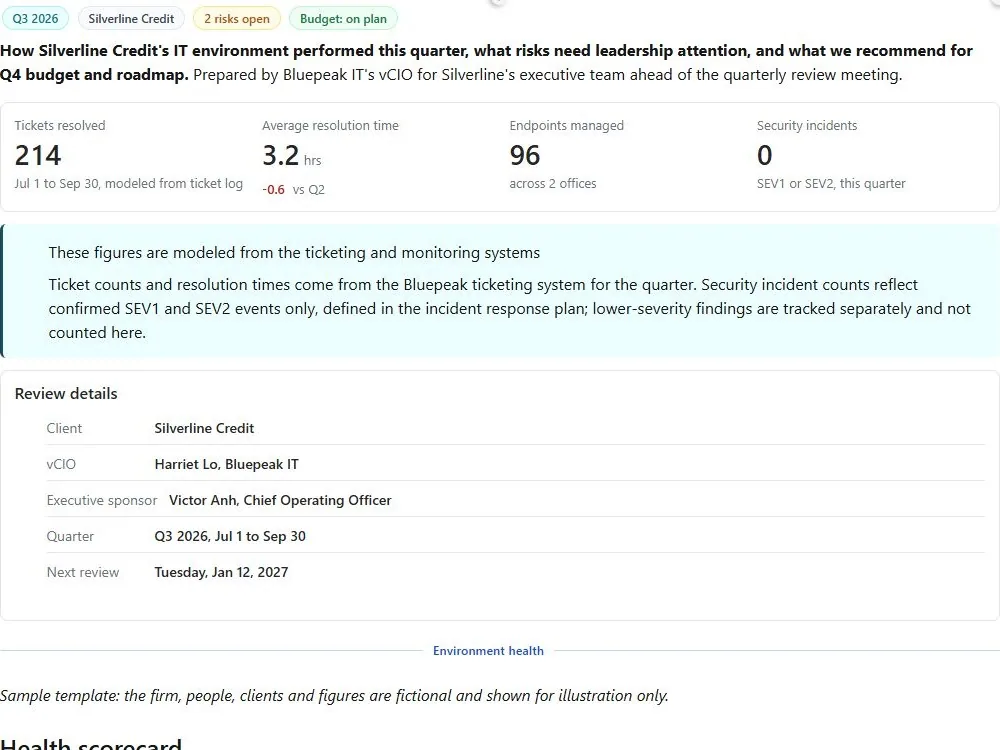Click Quarter value Q3 2026, Jul 1 to Sep 30
This screenshot has height=750, width=1000.
[x=230, y=536]
